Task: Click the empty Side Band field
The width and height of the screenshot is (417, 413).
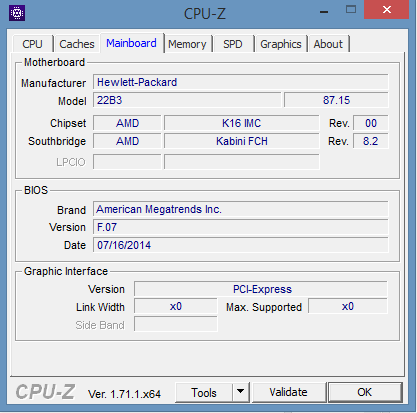Action: point(176,325)
